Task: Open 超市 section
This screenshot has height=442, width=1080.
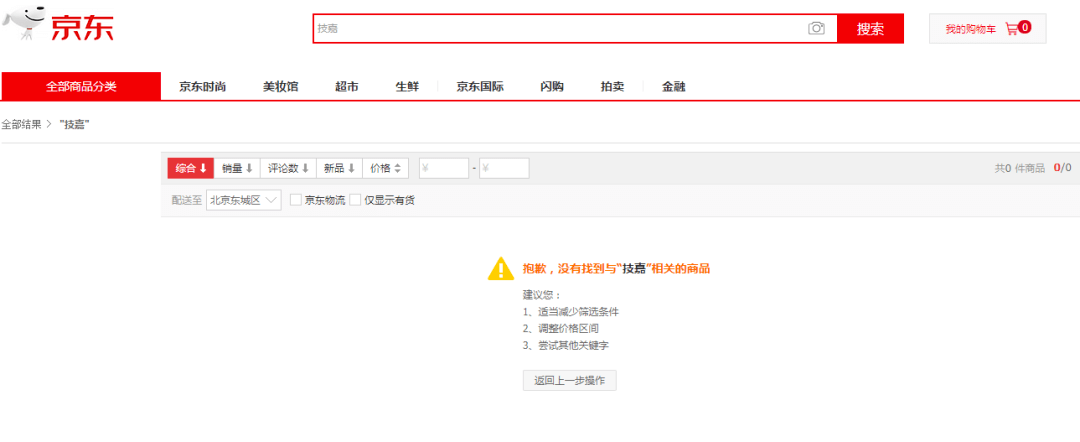Action: point(346,87)
